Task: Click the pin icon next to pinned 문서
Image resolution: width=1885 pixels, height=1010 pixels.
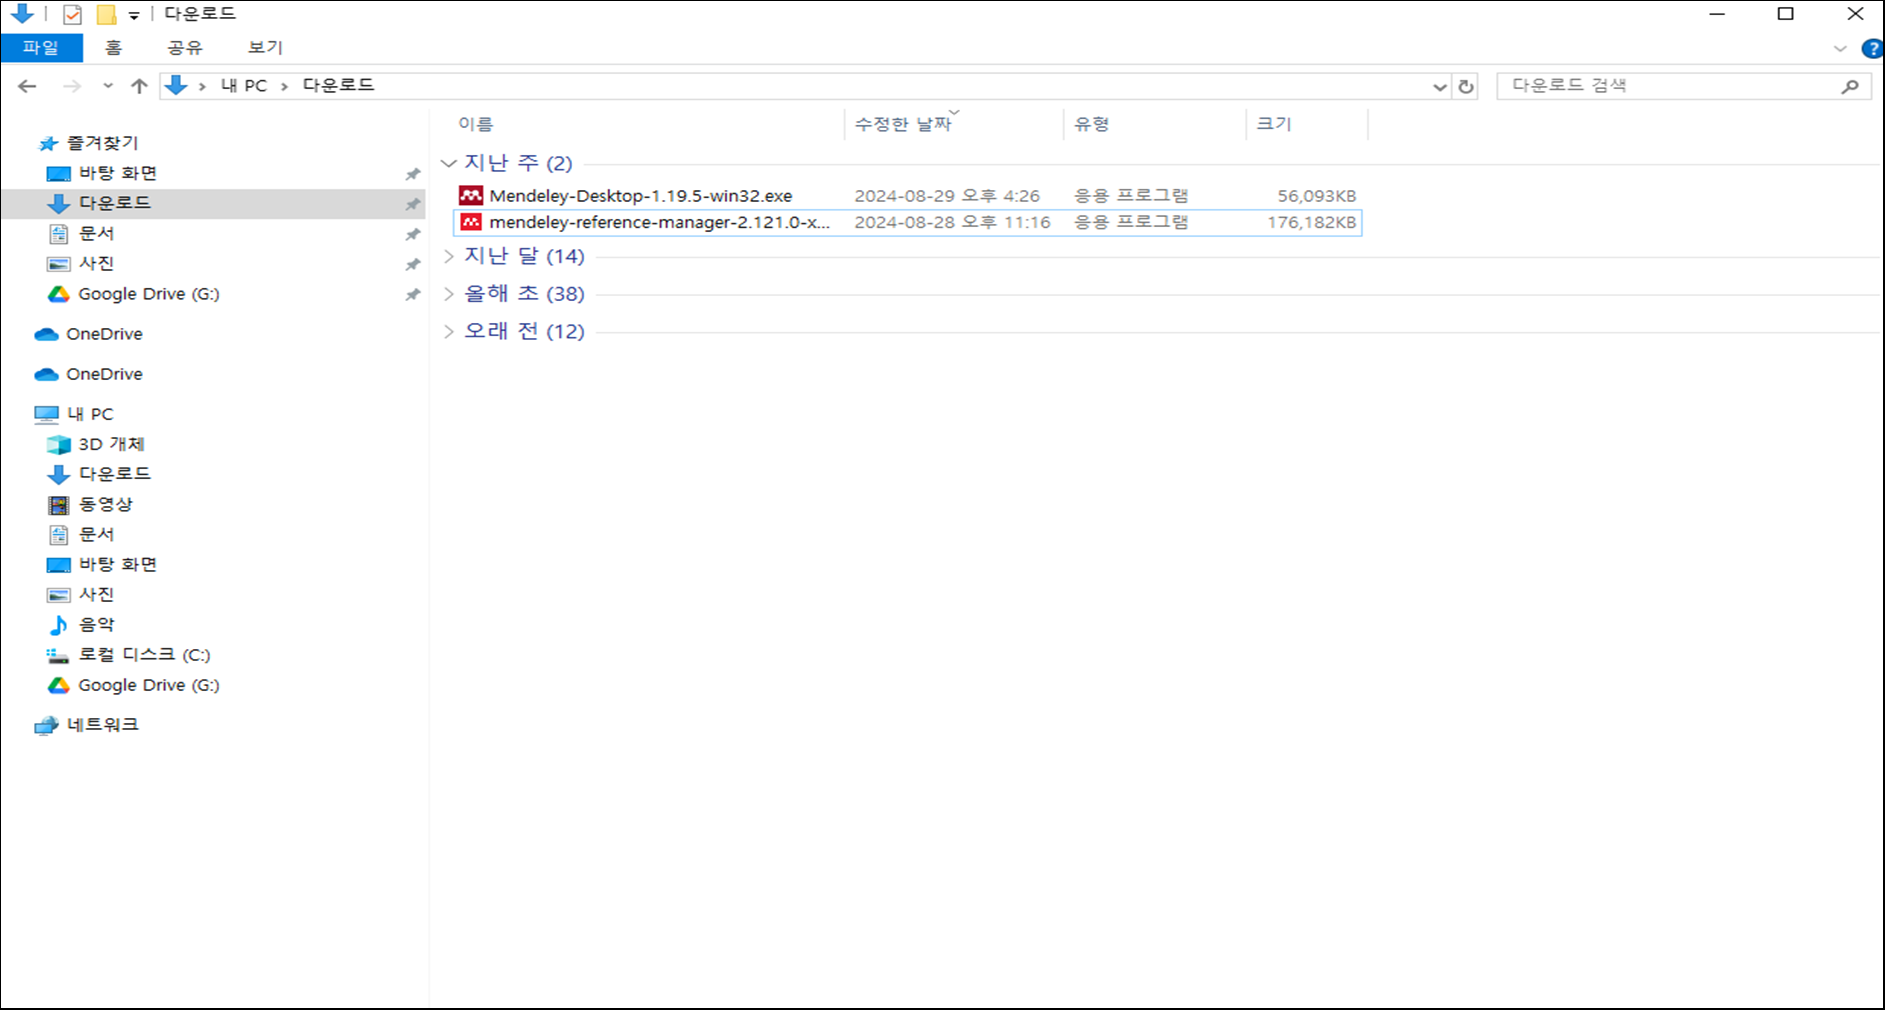Action: click(x=412, y=234)
